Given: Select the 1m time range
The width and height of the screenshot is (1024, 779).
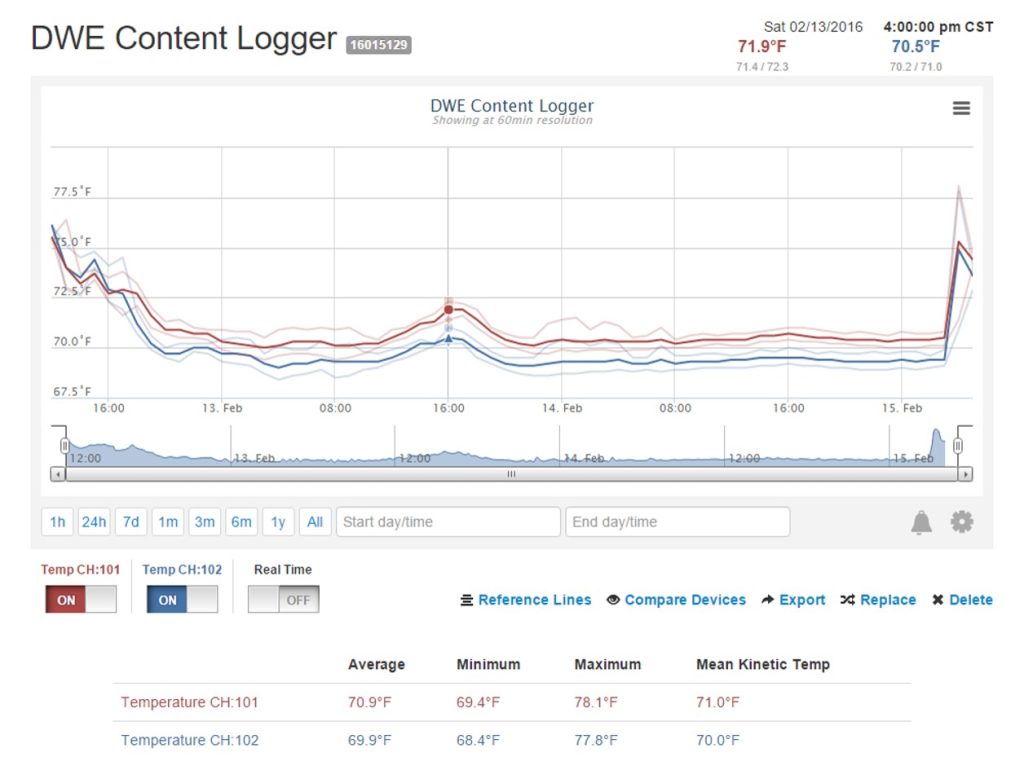Looking at the screenshot, I should [168, 522].
